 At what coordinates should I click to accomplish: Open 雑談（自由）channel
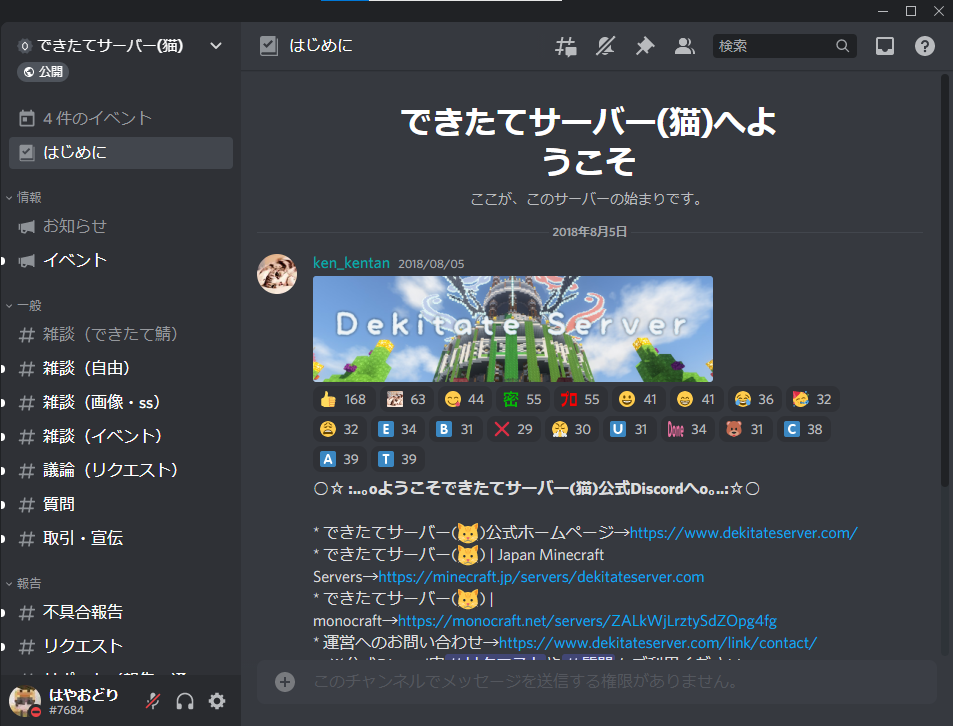click(x=121, y=368)
